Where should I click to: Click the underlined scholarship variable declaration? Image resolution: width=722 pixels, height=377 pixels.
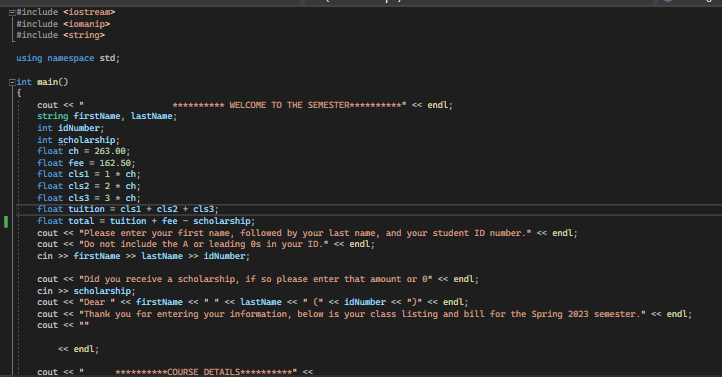click(87, 140)
